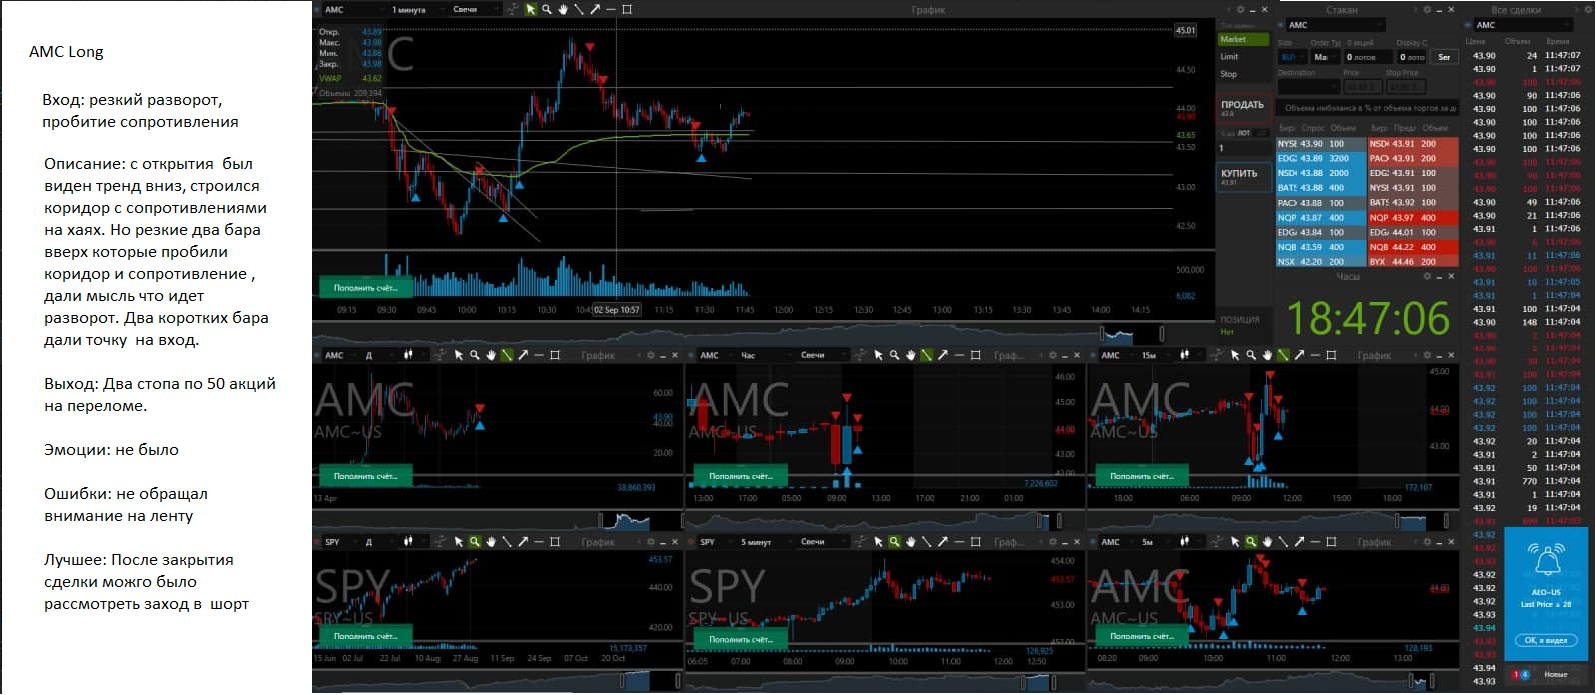Image resolution: width=1596 pixels, height=695 pixels.
Task: Activate the magnifier zoom tool on main chart
Action: (x=547, y=9)
